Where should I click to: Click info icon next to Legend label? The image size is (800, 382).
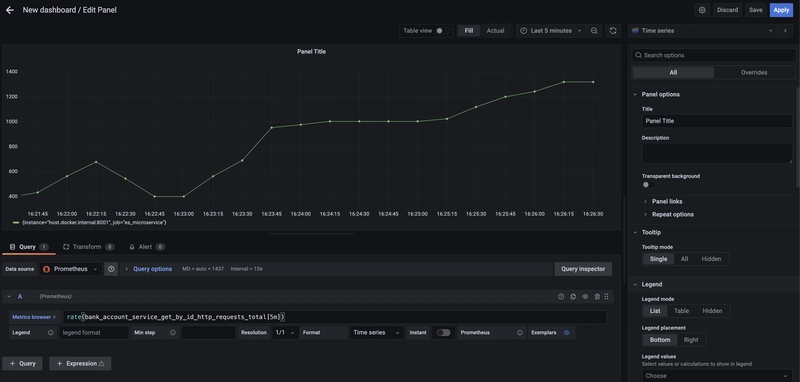(51, 333)
